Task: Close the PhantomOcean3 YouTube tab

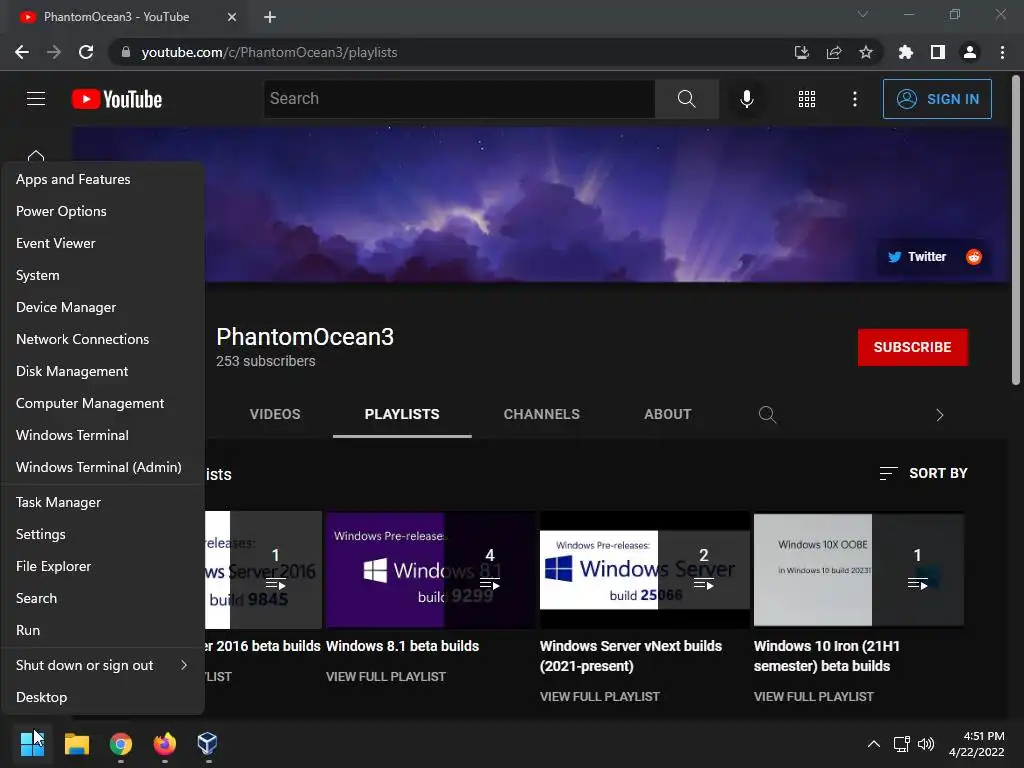Action: tap(231, 17)
